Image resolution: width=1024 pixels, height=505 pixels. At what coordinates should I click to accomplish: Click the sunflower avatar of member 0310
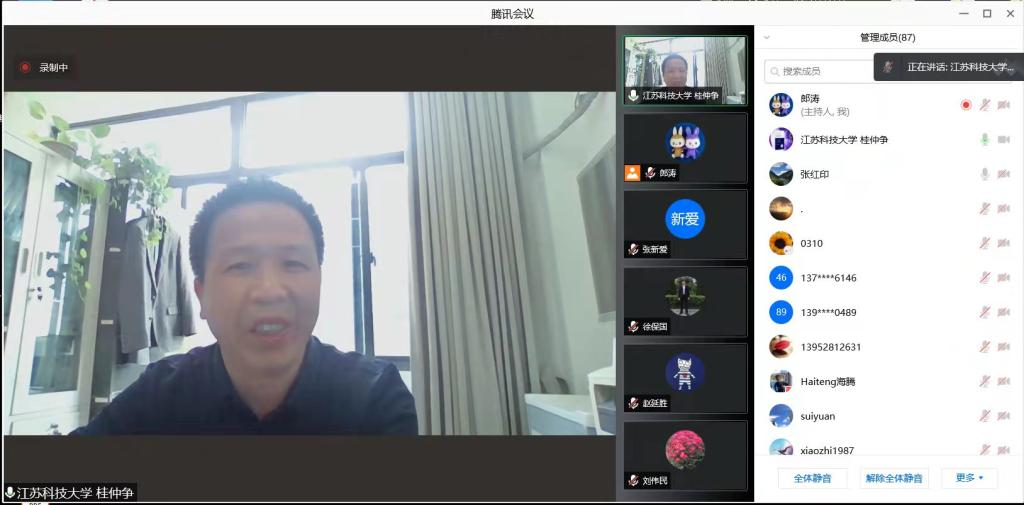[781, 243]
